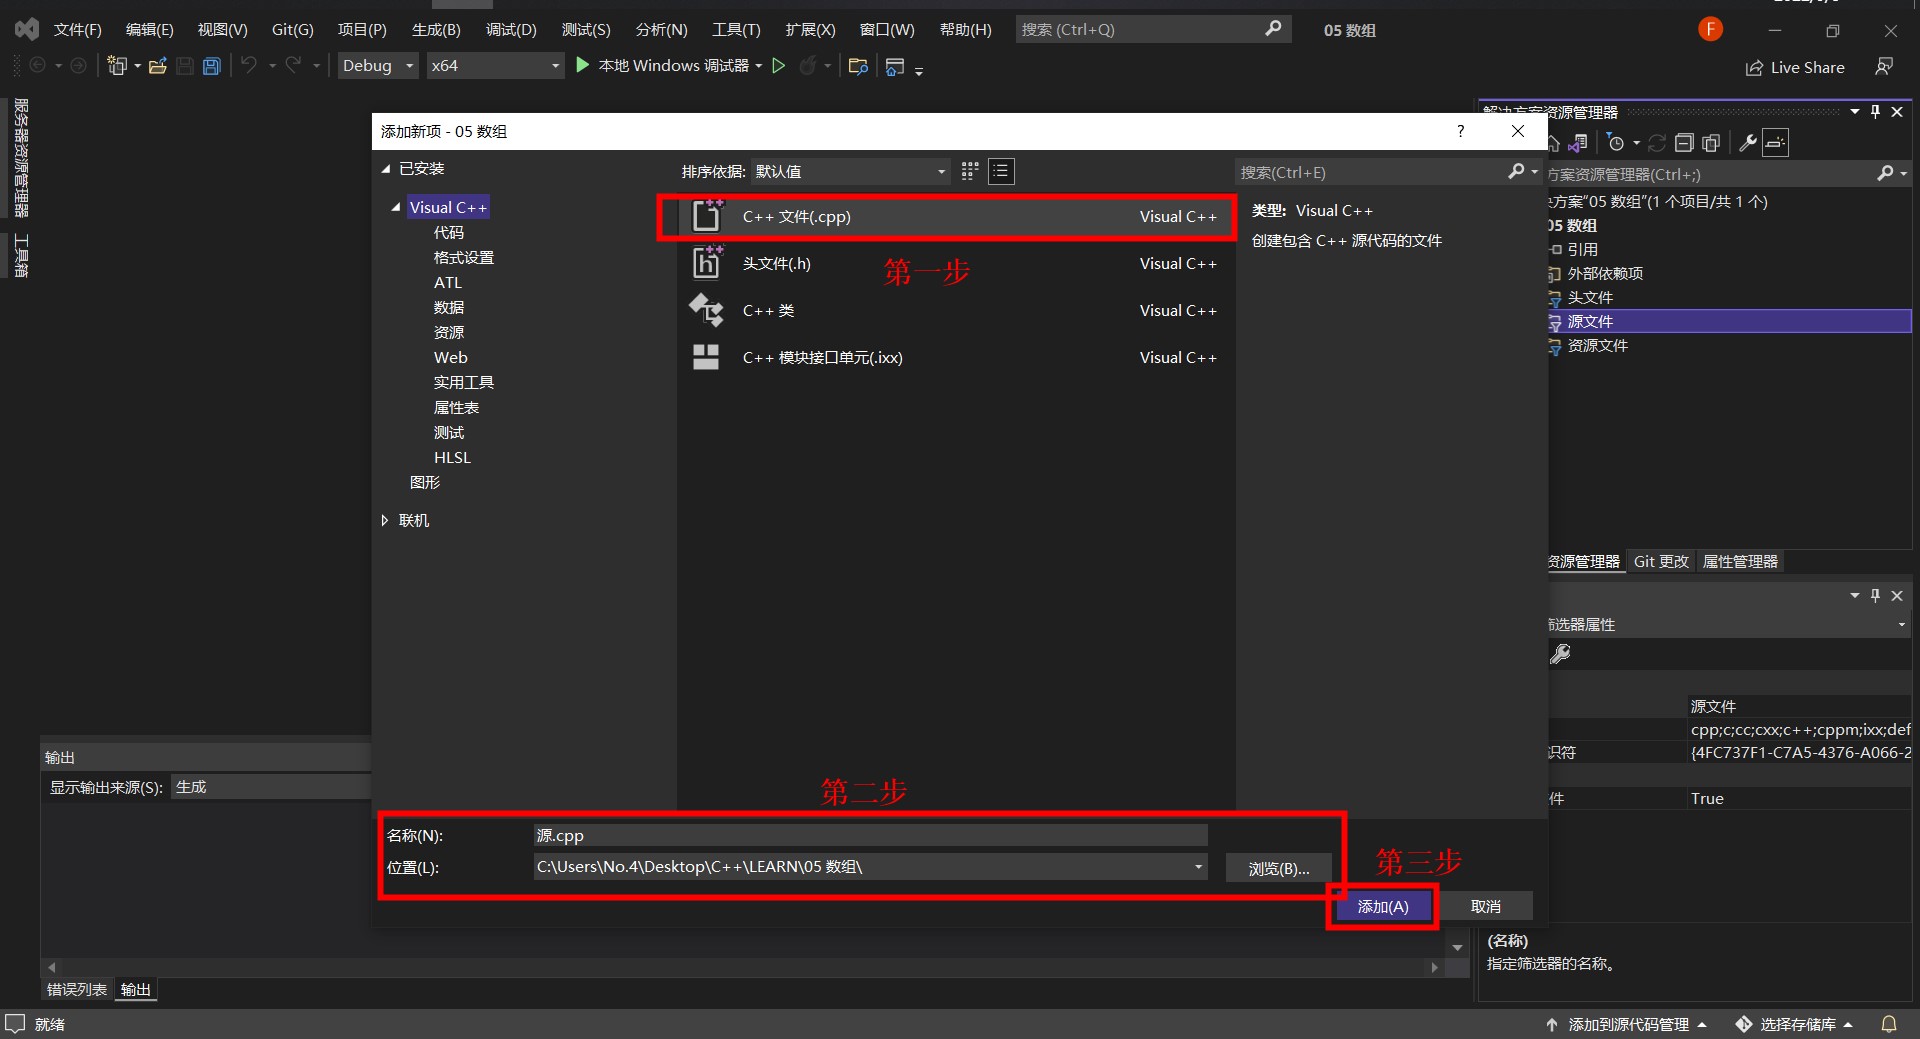1920x1039 pixels.
Task: Click the top 搜索 (Ctrl+Q) box
Action: tap(1153, 30)
